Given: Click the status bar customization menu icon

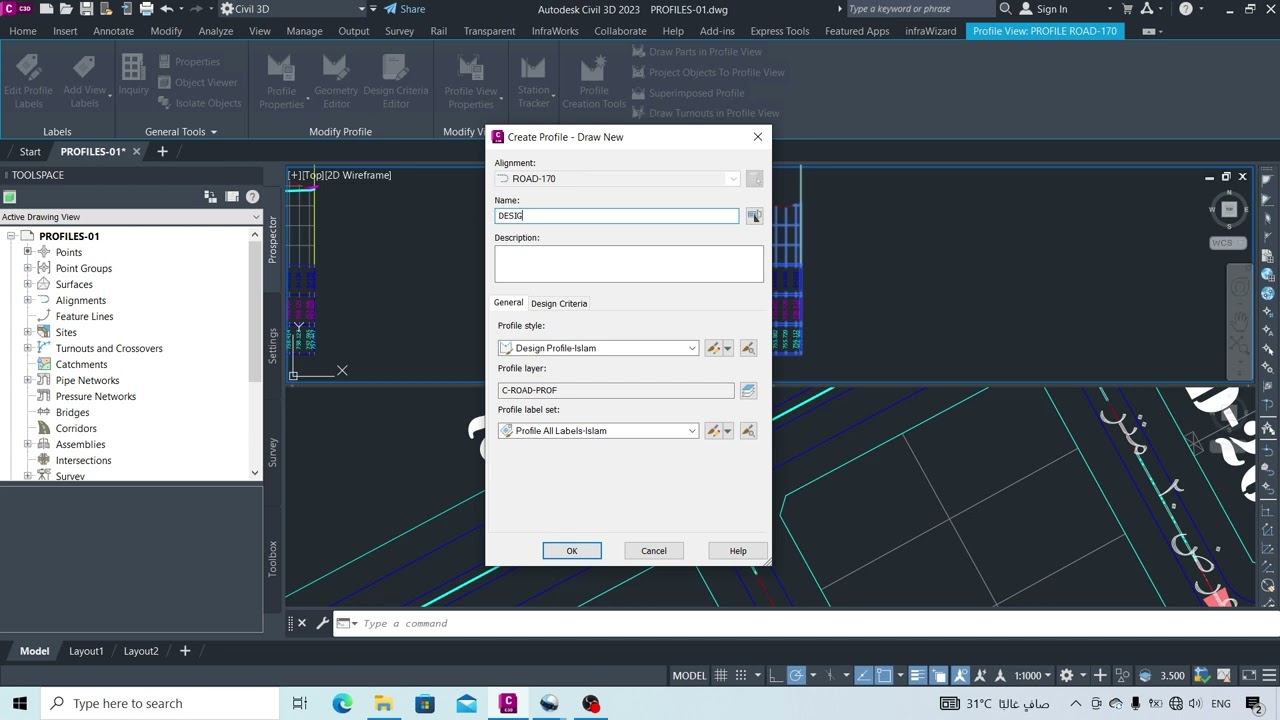Looking at the screenshot, I should tap(1268, 676).
